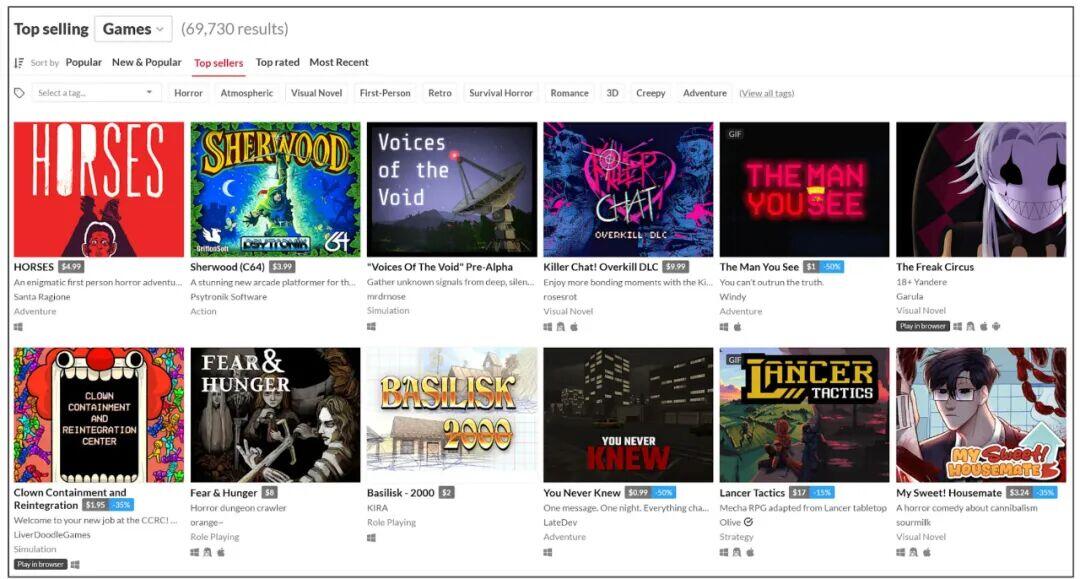Click the verified checkmark next to Olive
This screenshot has height=579, width=1080.
(748, 522)
